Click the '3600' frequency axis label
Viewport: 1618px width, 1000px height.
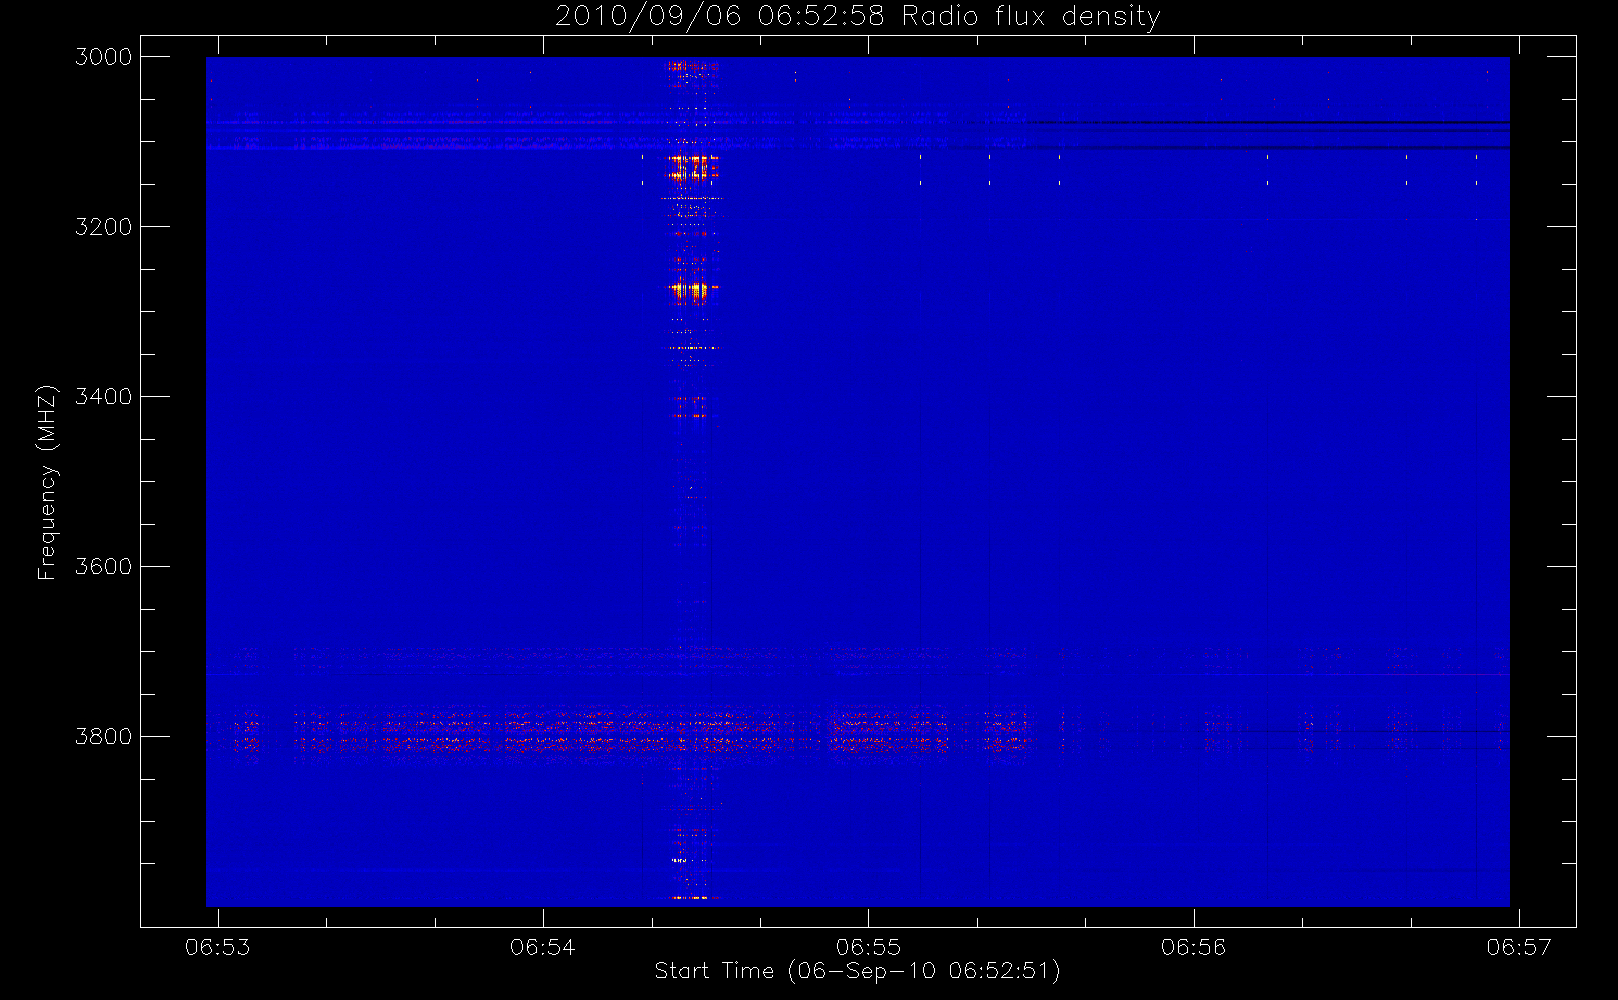point(104,567)
